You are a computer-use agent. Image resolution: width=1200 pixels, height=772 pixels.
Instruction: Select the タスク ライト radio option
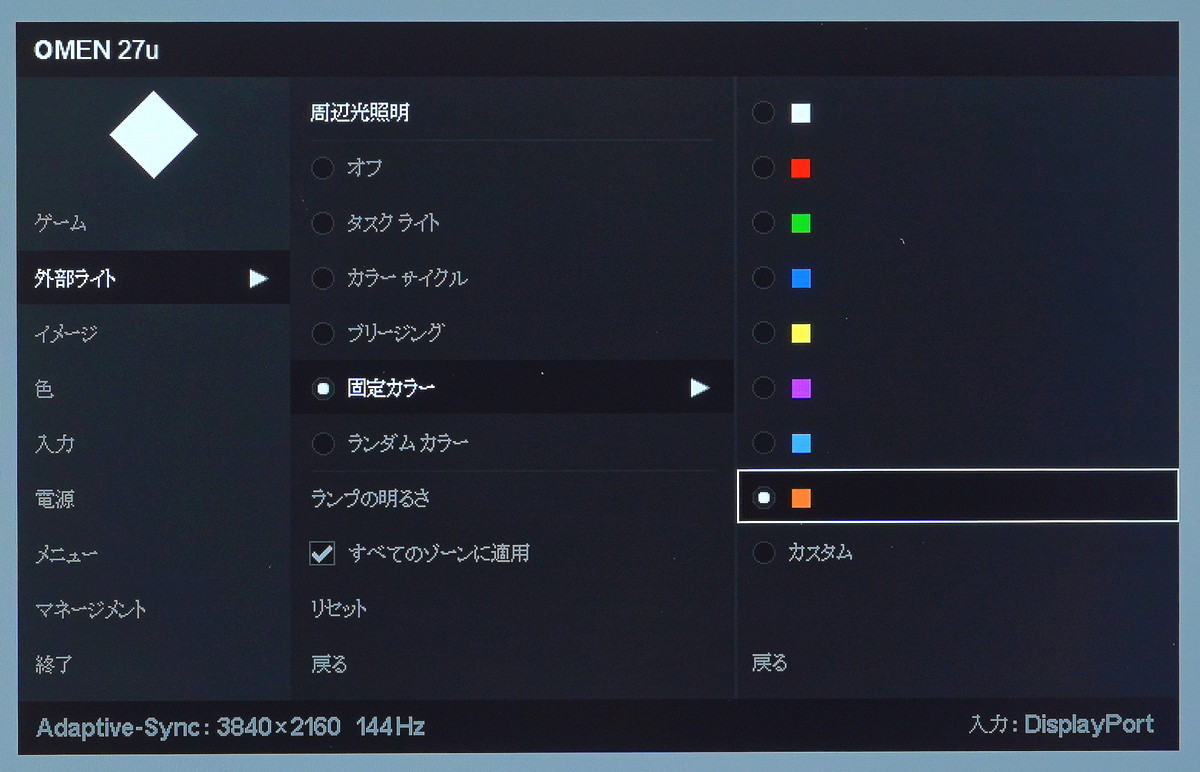(322, 223)
